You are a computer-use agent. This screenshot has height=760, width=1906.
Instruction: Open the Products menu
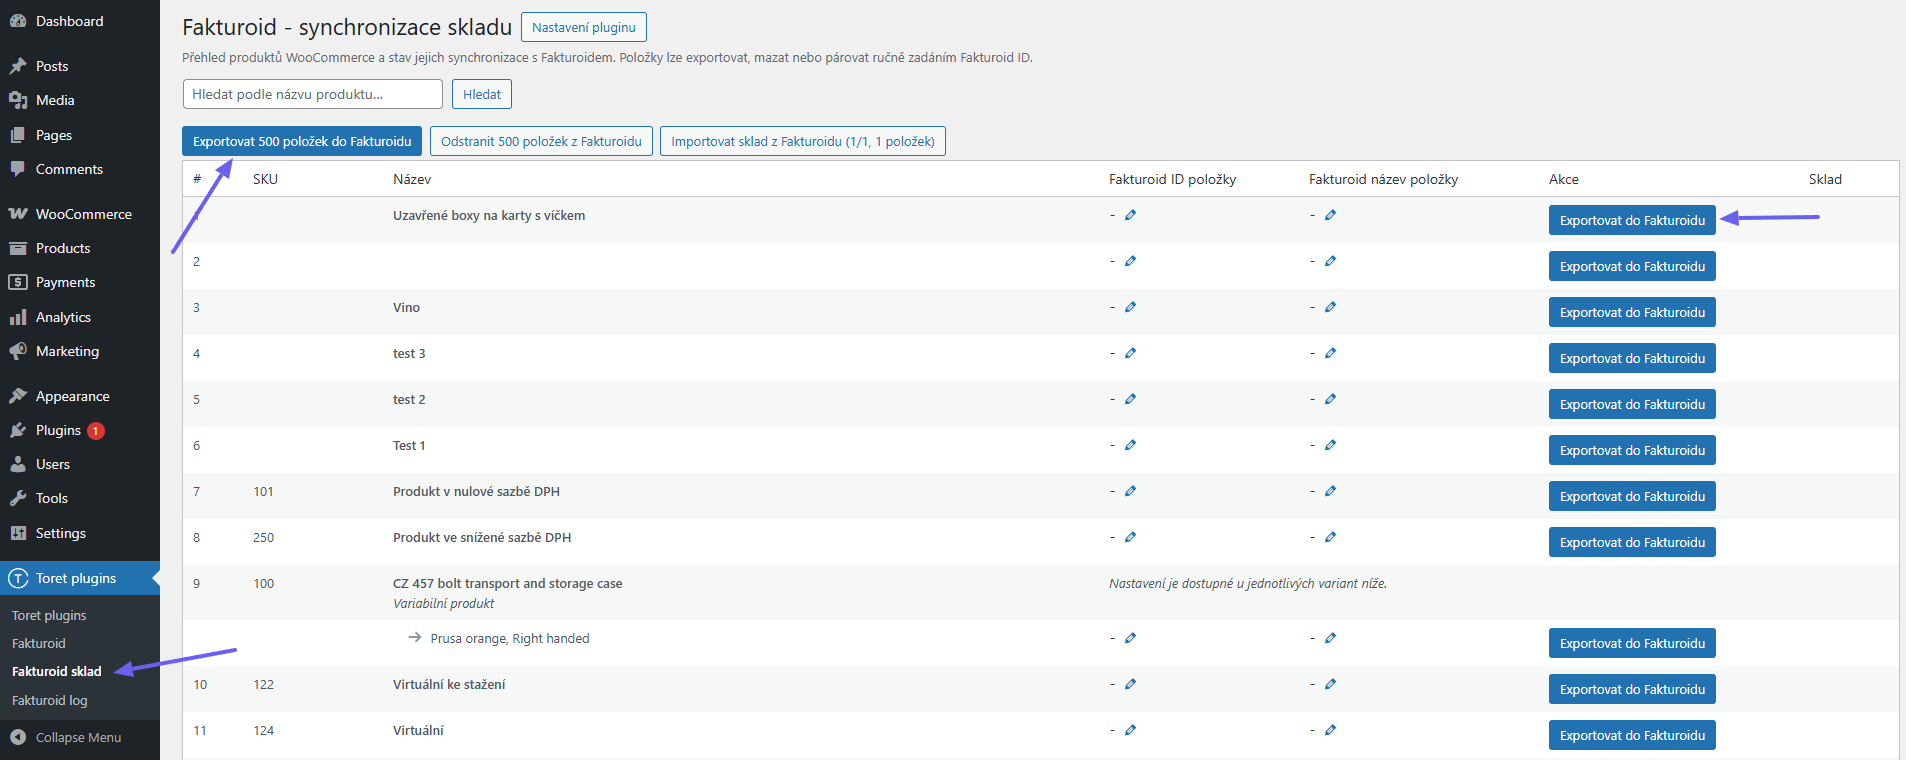click(63, 248)
